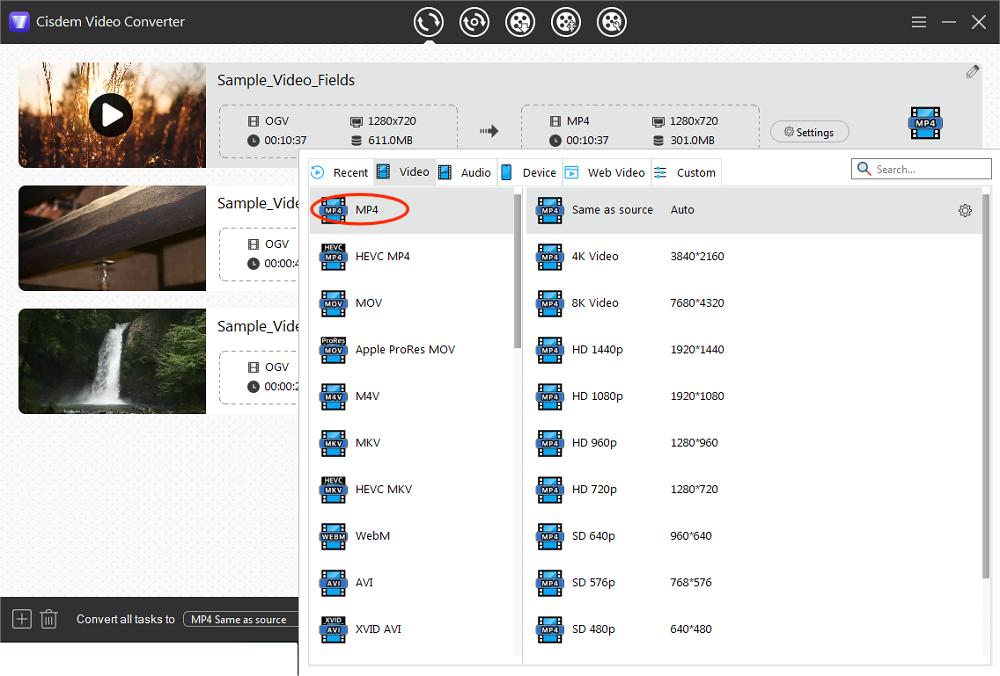
Task: Choose Same as source Auto preset
Action: [x=754, y=210]
